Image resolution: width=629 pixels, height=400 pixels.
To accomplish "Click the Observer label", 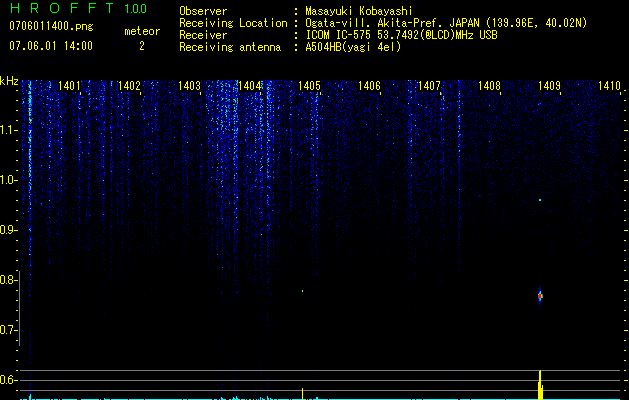I will 203,11.
